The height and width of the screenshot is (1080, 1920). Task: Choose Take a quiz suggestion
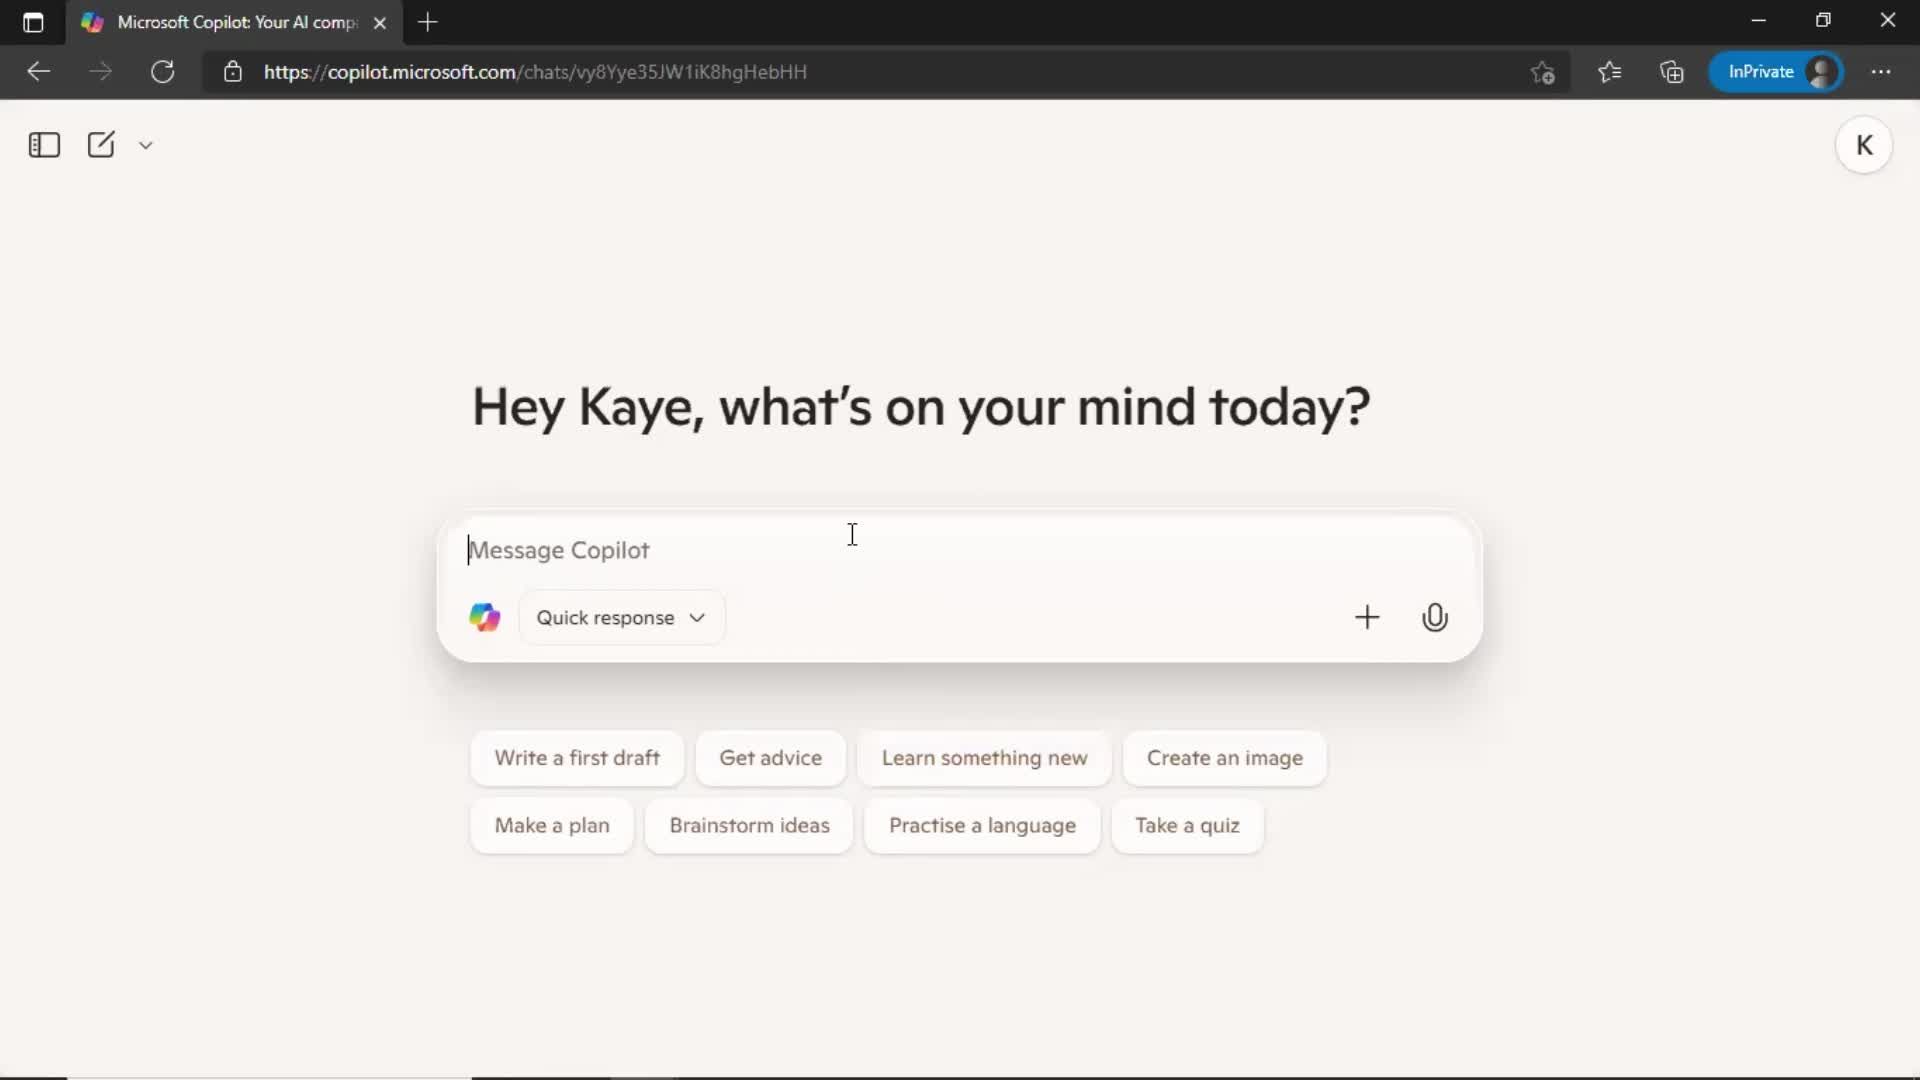click(1187, 825)
